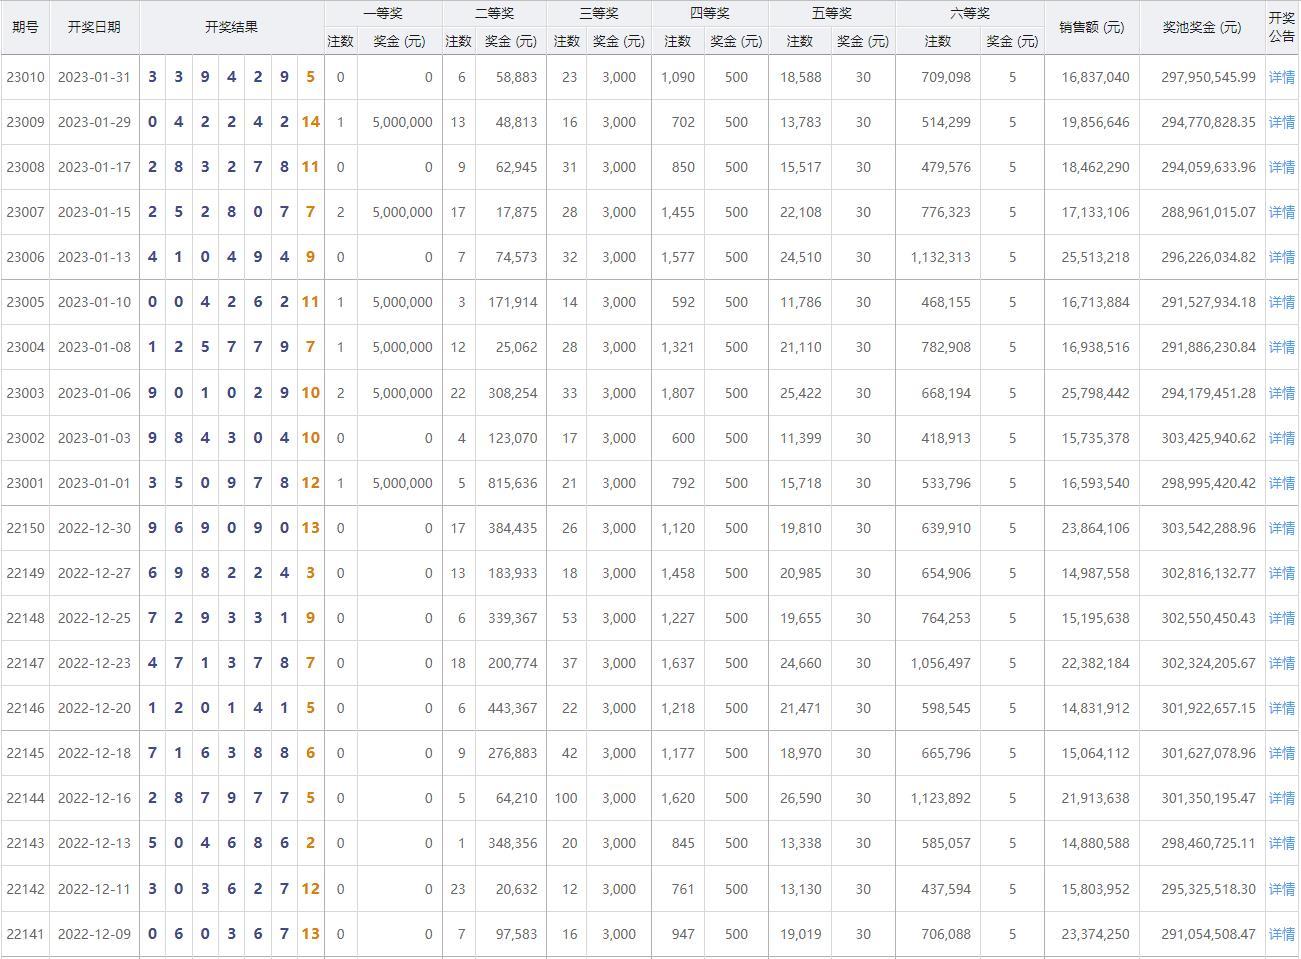Click the 开奖结果 column header
This screenshot has height=959, width=1301.
tap(232, 27)
